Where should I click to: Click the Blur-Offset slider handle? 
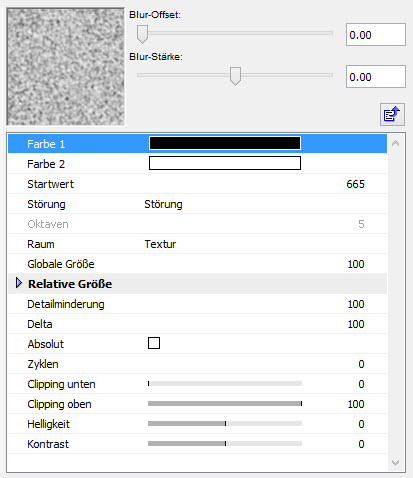pyautogui.click(x=142, y=34)
